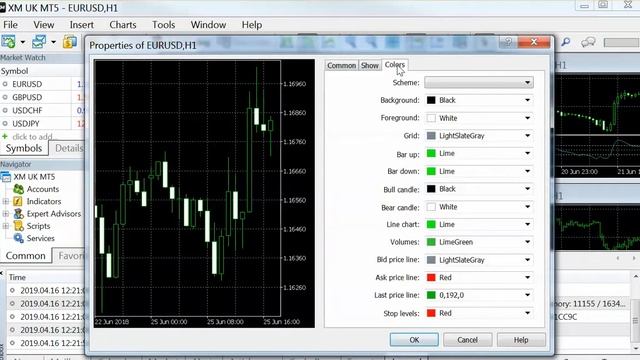
Task: Expand the Expert Advisors tree node
Action: [x=6, y=213]
